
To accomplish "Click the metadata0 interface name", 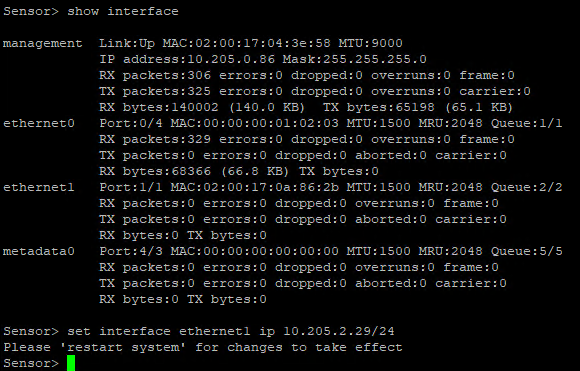I will 39,251.
